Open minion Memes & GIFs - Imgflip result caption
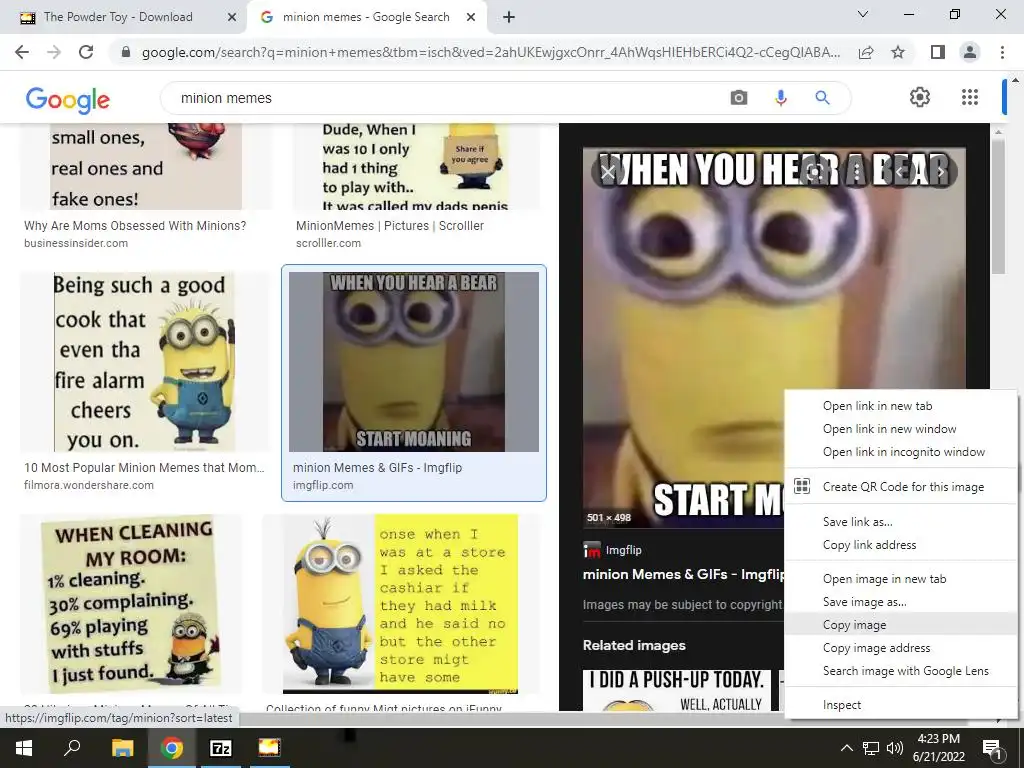The height and width of the screenshot is (768, 1024). [377, 468]
